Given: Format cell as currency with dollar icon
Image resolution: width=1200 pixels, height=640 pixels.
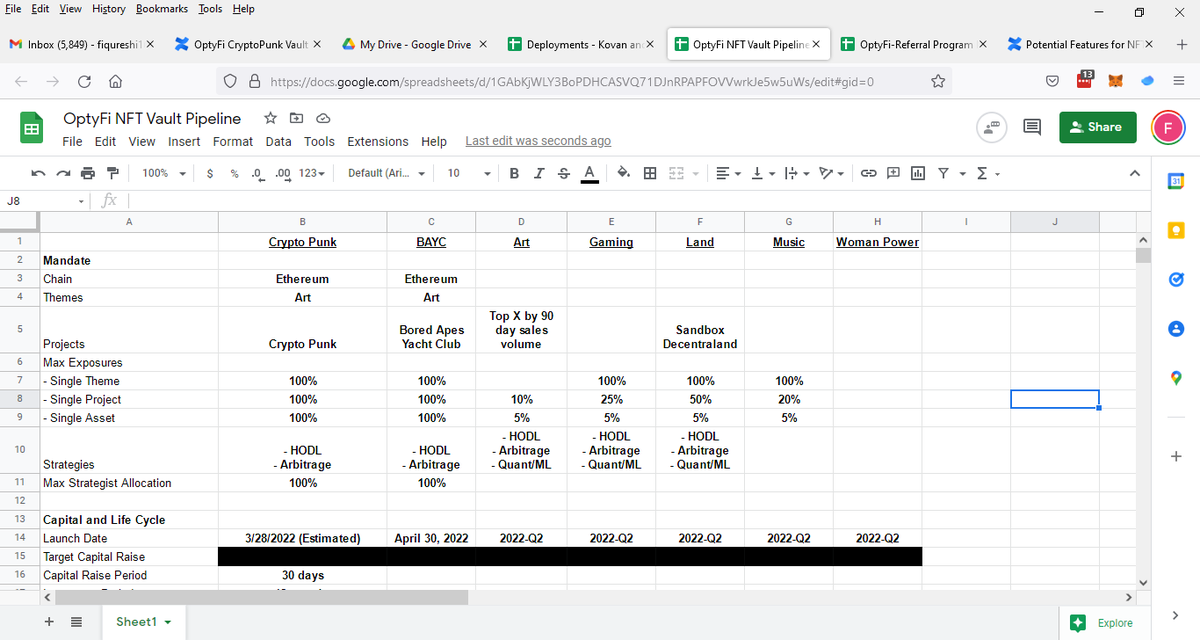Looking at the screenshot, I should point(209,174).
